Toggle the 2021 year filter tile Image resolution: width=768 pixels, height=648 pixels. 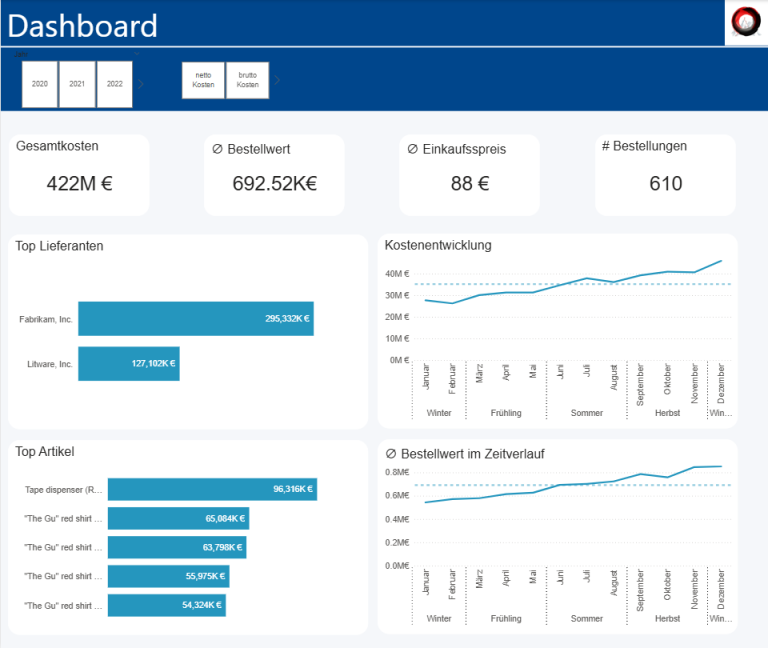77,84
